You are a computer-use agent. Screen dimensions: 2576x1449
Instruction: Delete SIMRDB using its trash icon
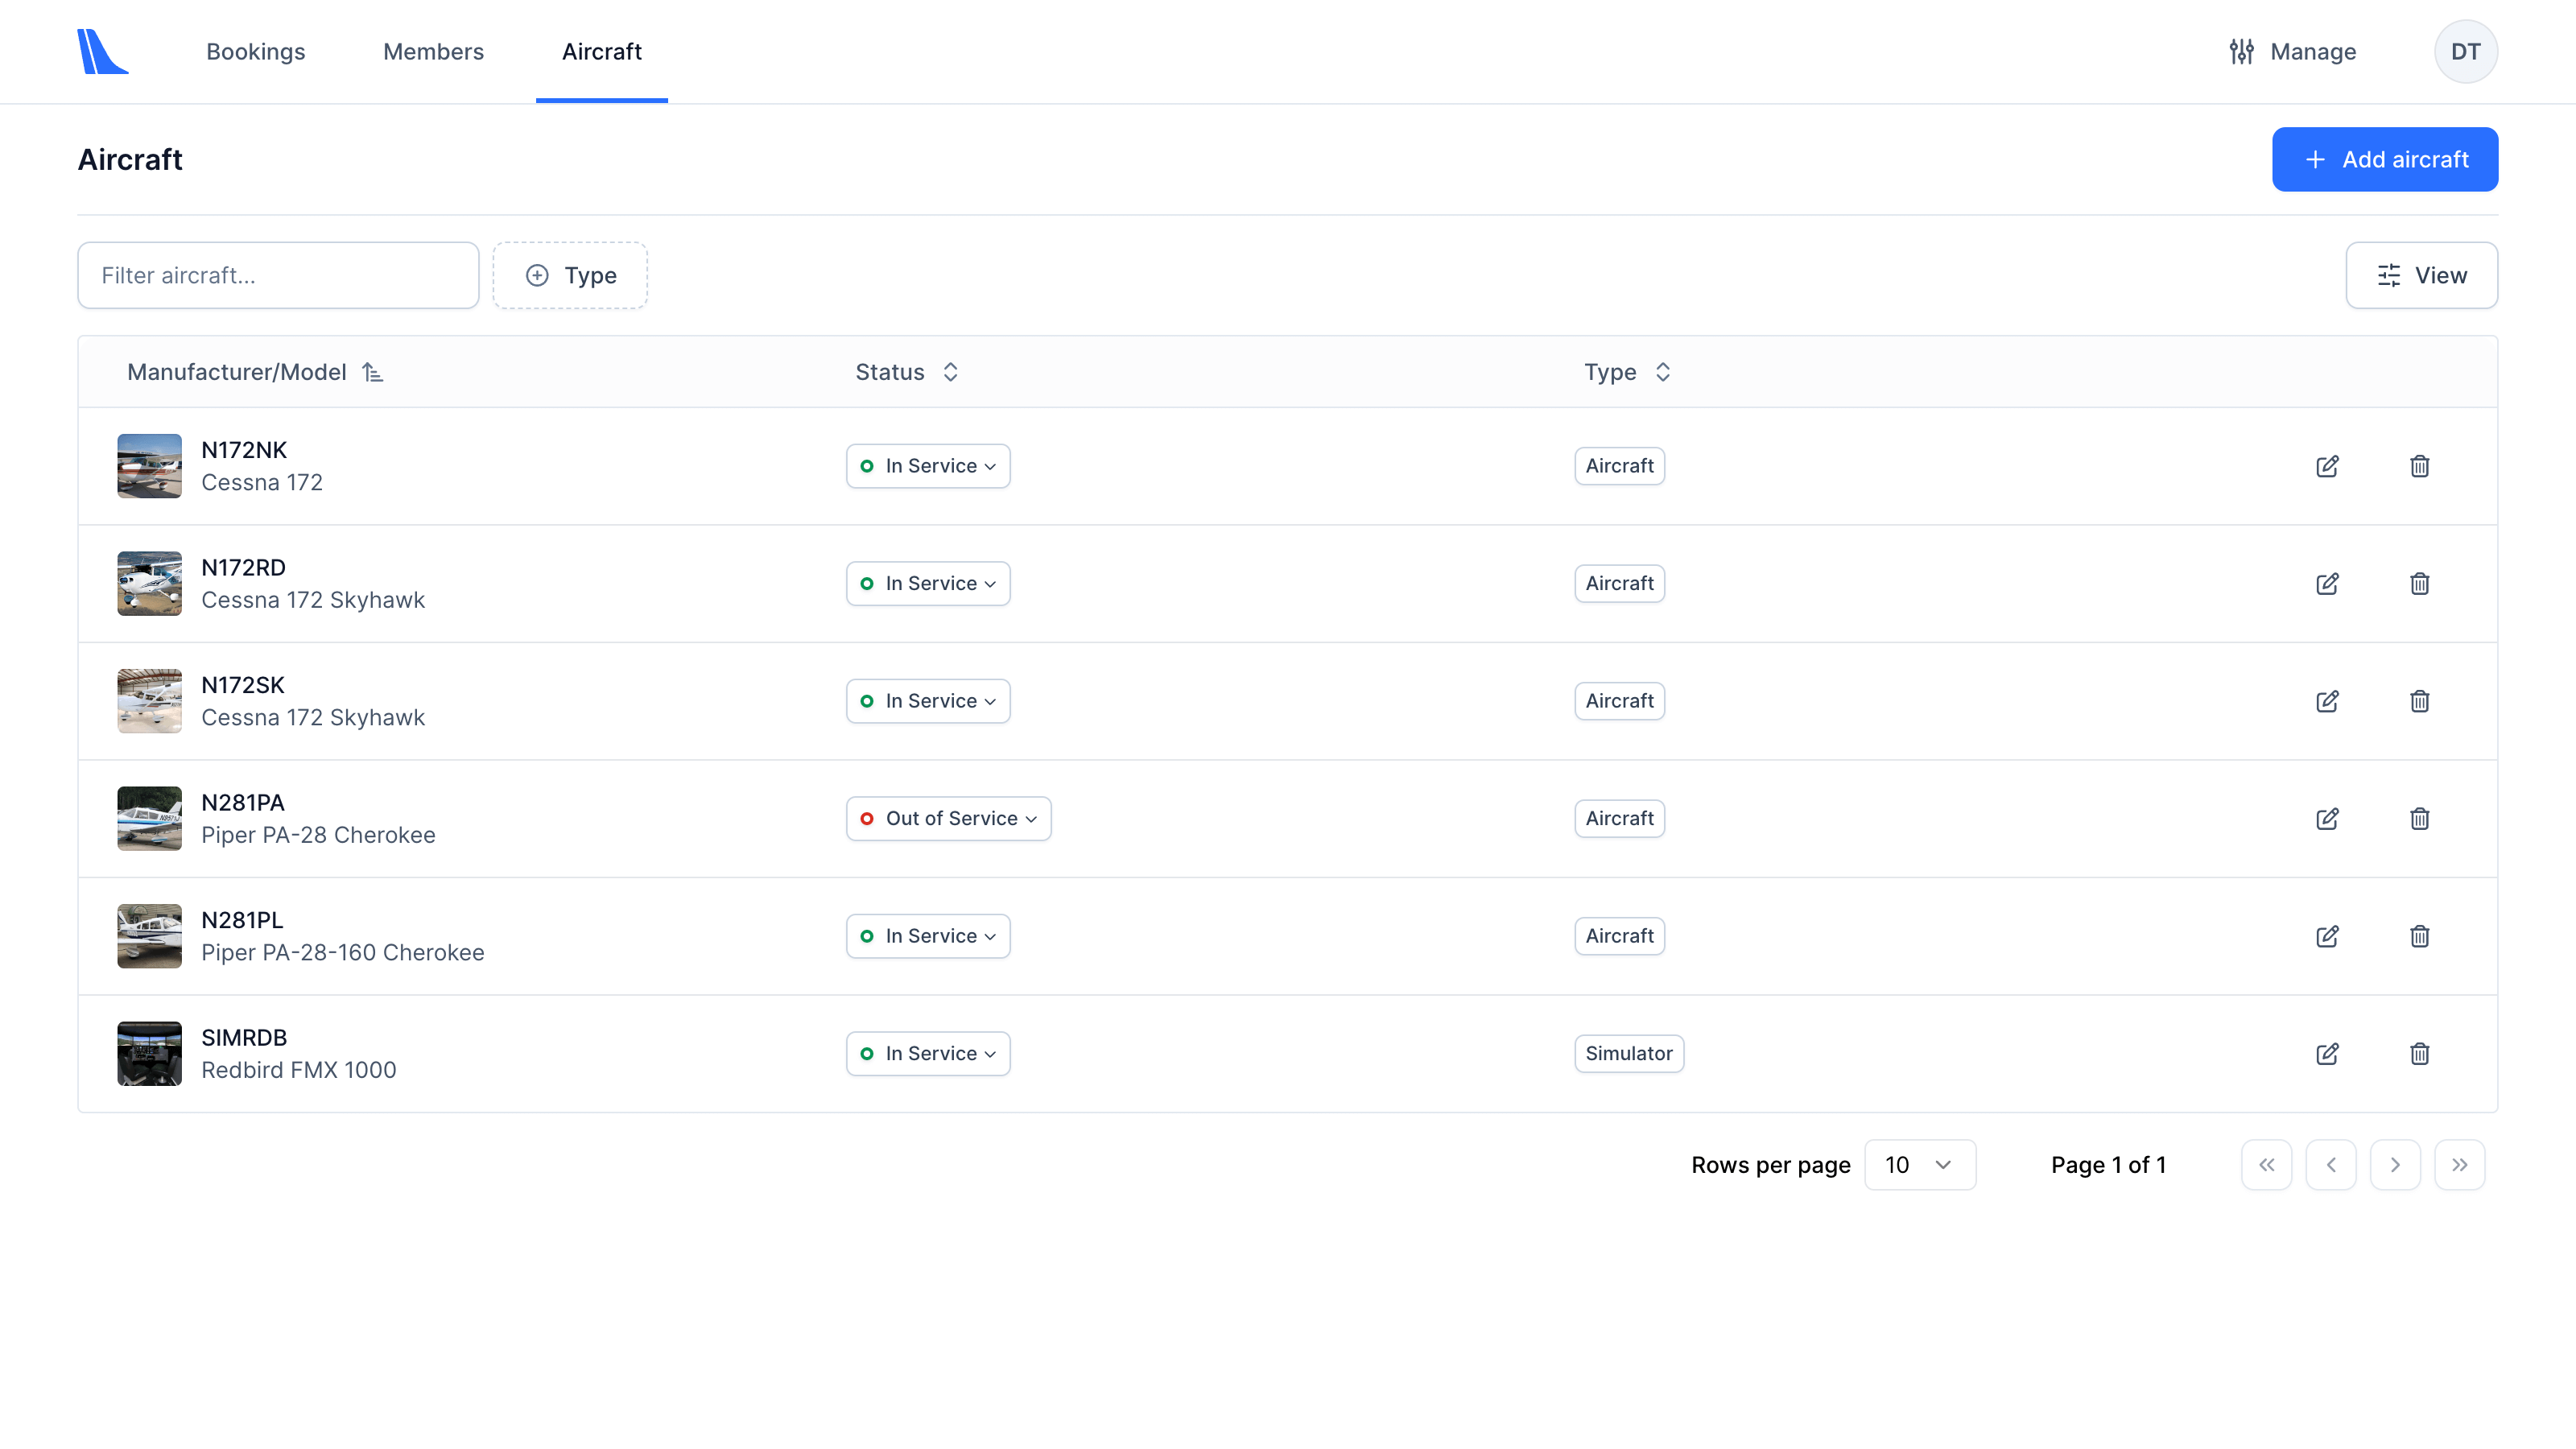coord(2420,1053)
